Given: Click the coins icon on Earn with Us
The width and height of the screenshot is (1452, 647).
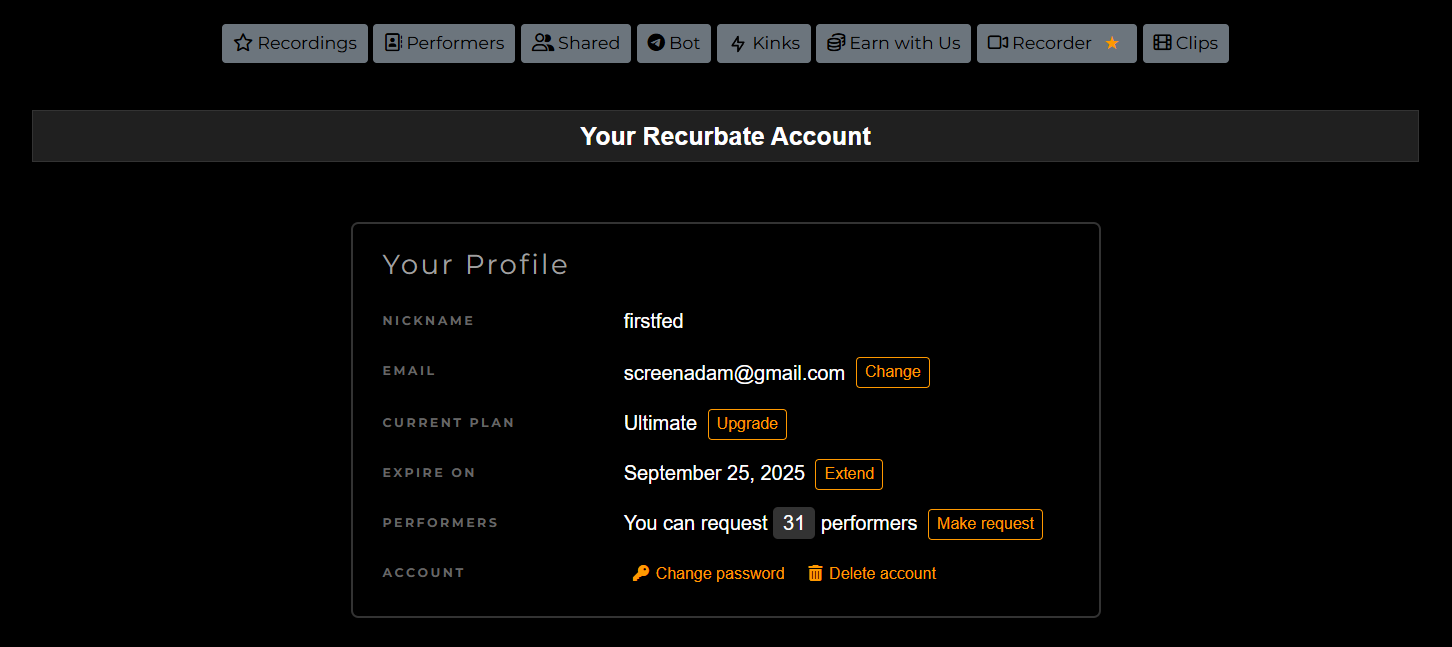Looking at the screenshot, I should [x=836, y=43].
